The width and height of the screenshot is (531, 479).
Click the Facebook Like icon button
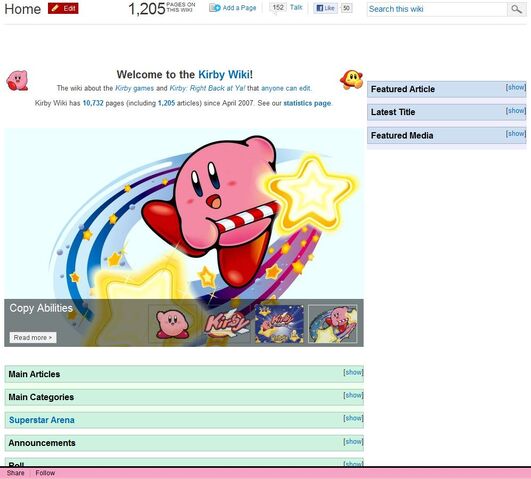click(x=325, y=8)
